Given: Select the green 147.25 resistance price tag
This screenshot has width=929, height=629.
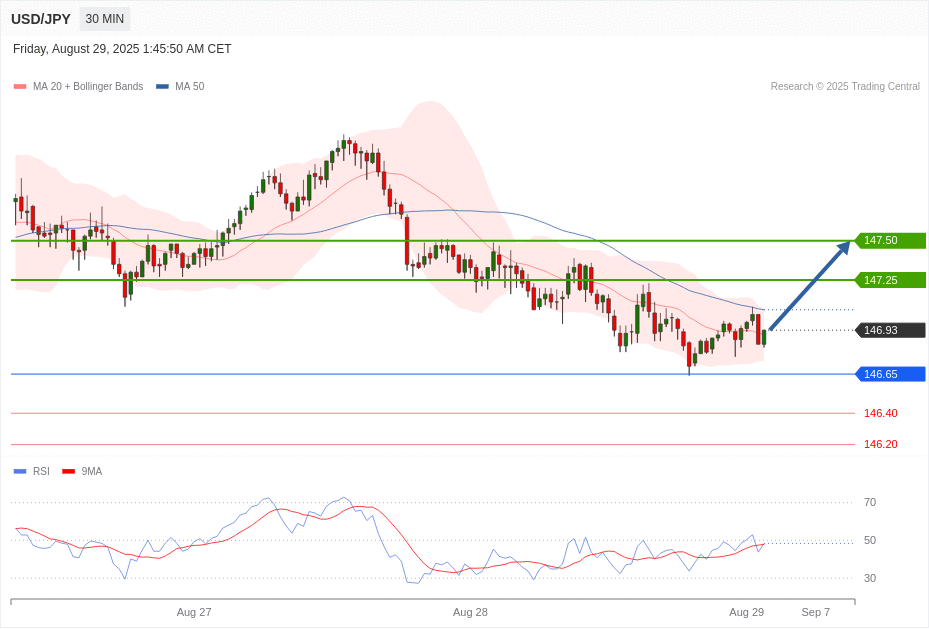Looking at the screenshot, I should pyautogui.click(x=889, y=280).
